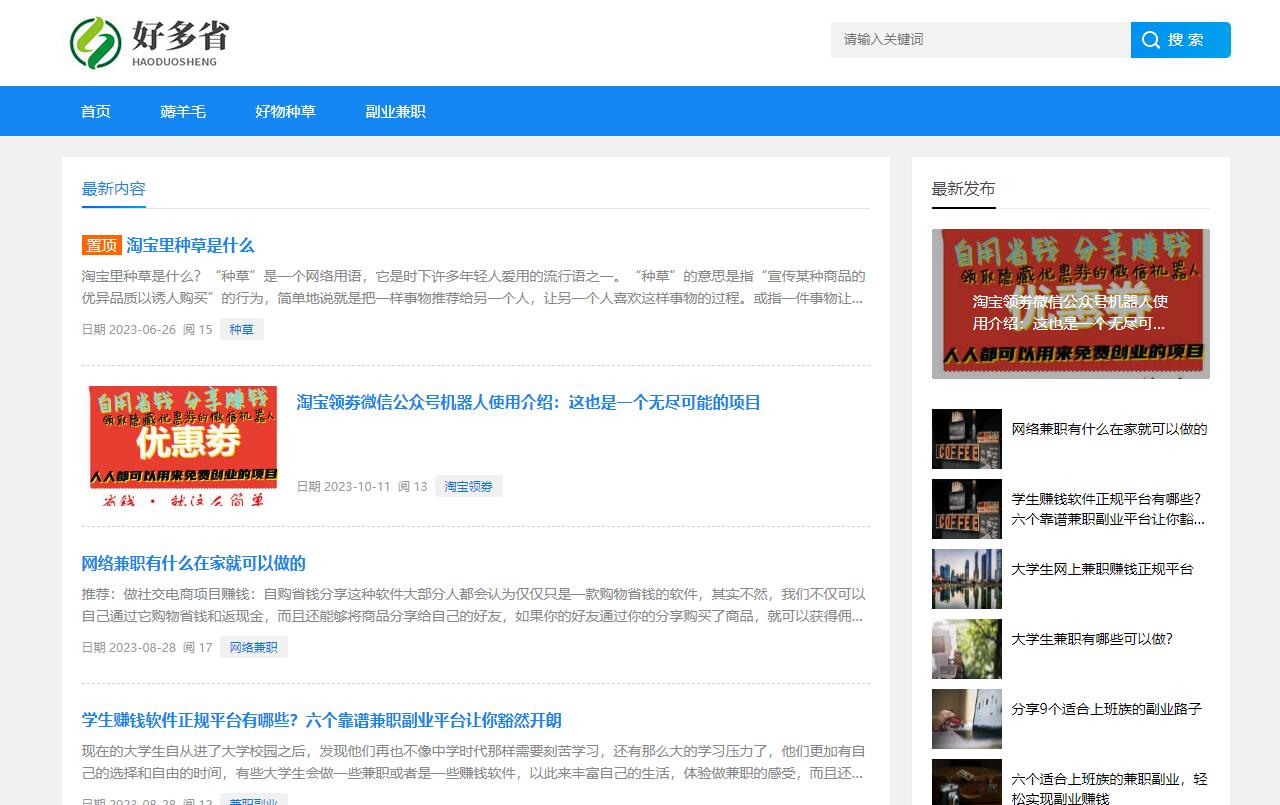Switch to the 薅羊毛 section
Image resolution: width=1280 pixels, height=805 pixels.
pos(184,111)
